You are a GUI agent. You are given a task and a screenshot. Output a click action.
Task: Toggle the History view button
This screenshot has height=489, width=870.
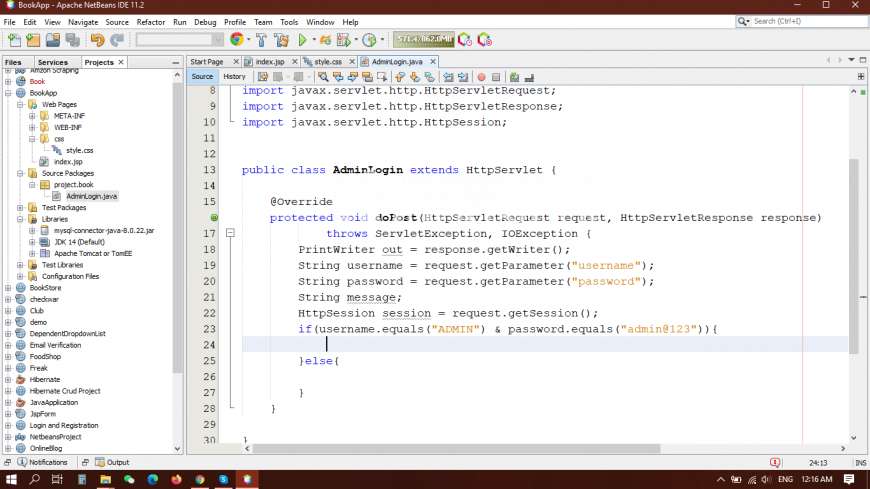click(234, 77)
